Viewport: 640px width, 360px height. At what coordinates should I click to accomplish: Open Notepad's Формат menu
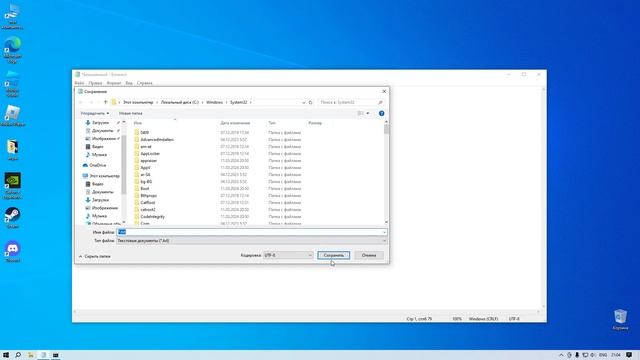(x=114, y=83)
